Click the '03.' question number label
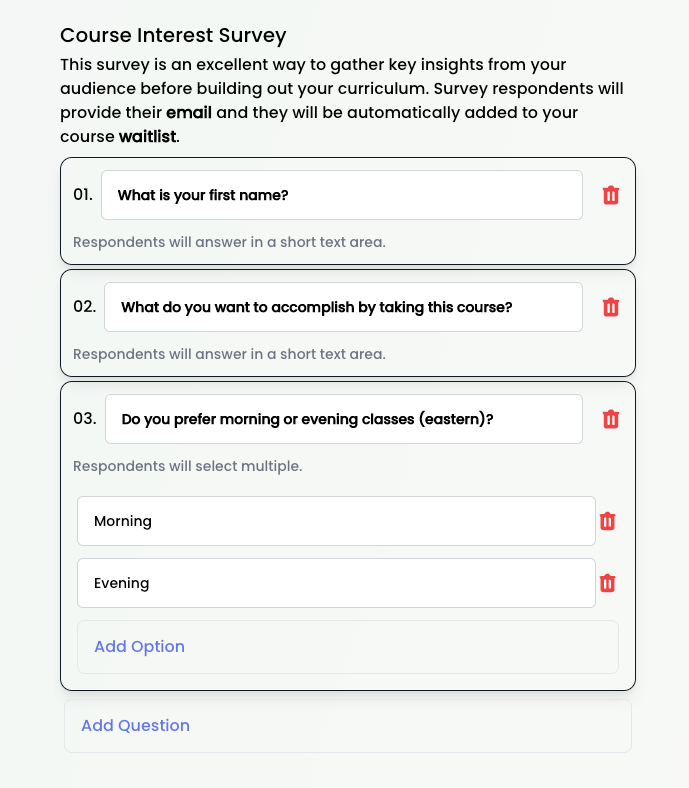 85,419
